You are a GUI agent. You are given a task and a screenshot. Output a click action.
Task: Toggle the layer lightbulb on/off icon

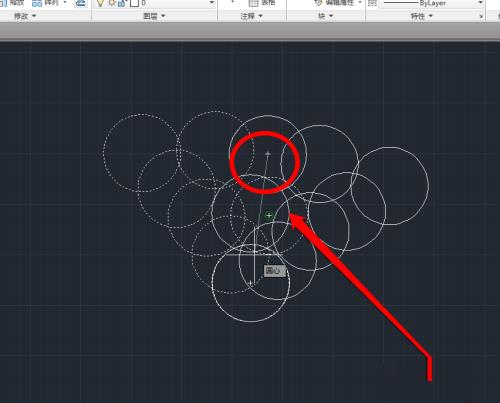[x=100, y=3]
